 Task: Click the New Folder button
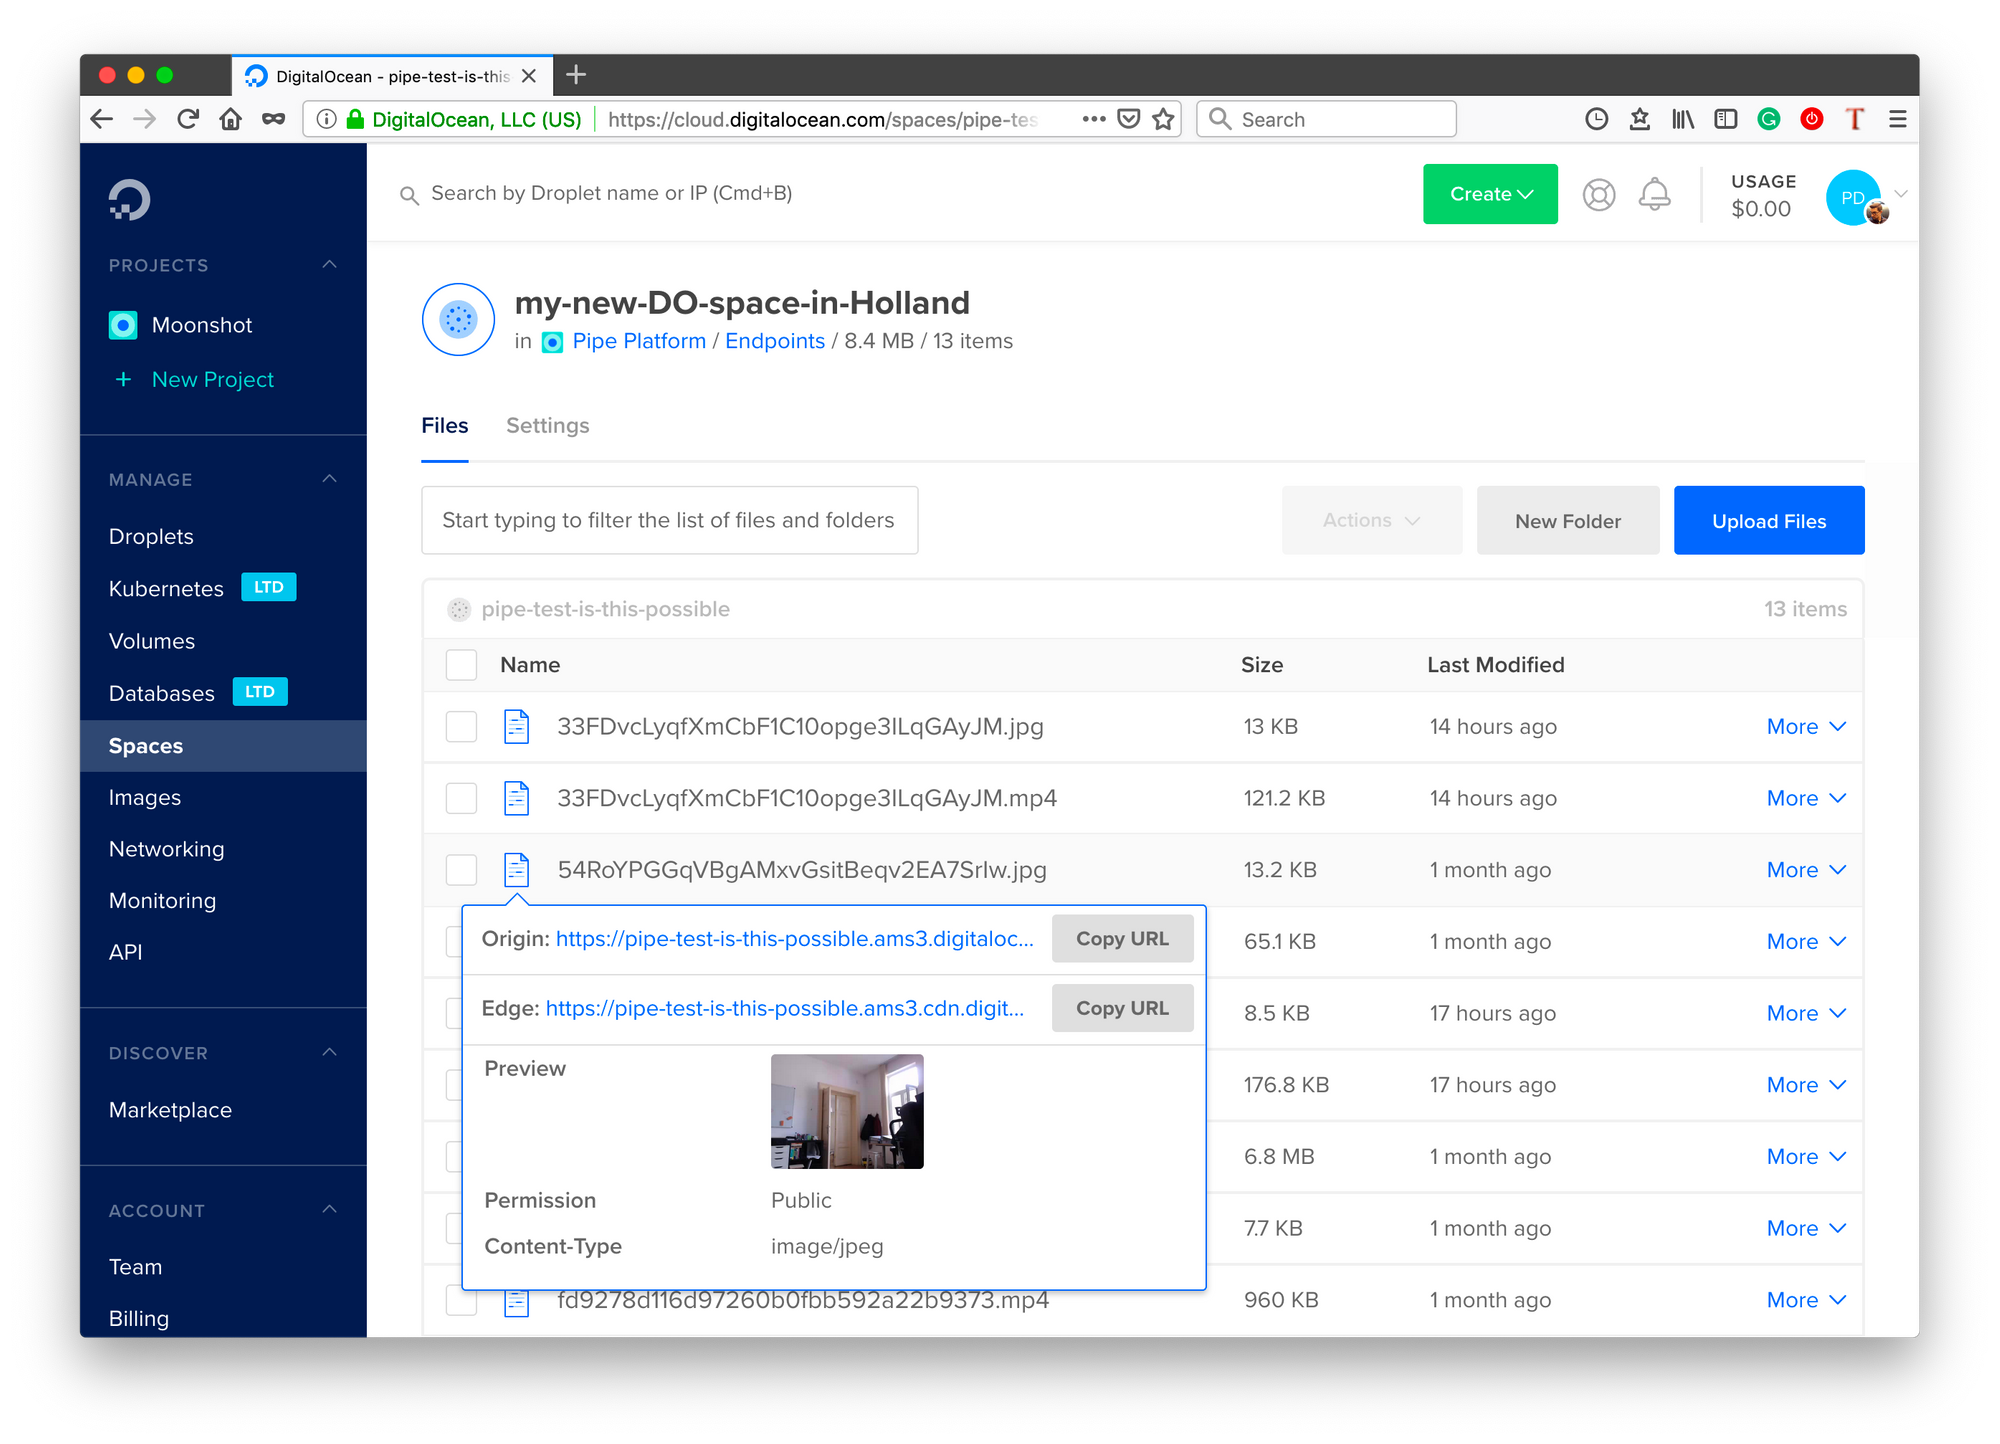(x=1568, y=520)
